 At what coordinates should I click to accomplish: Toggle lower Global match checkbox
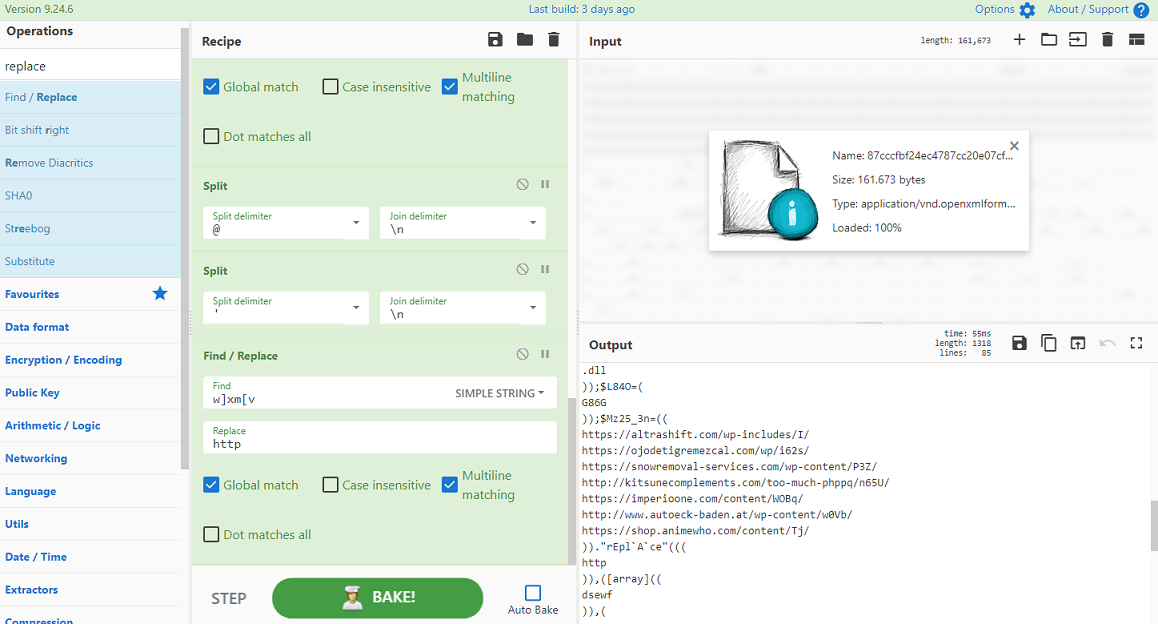click(x=211, y=484)
